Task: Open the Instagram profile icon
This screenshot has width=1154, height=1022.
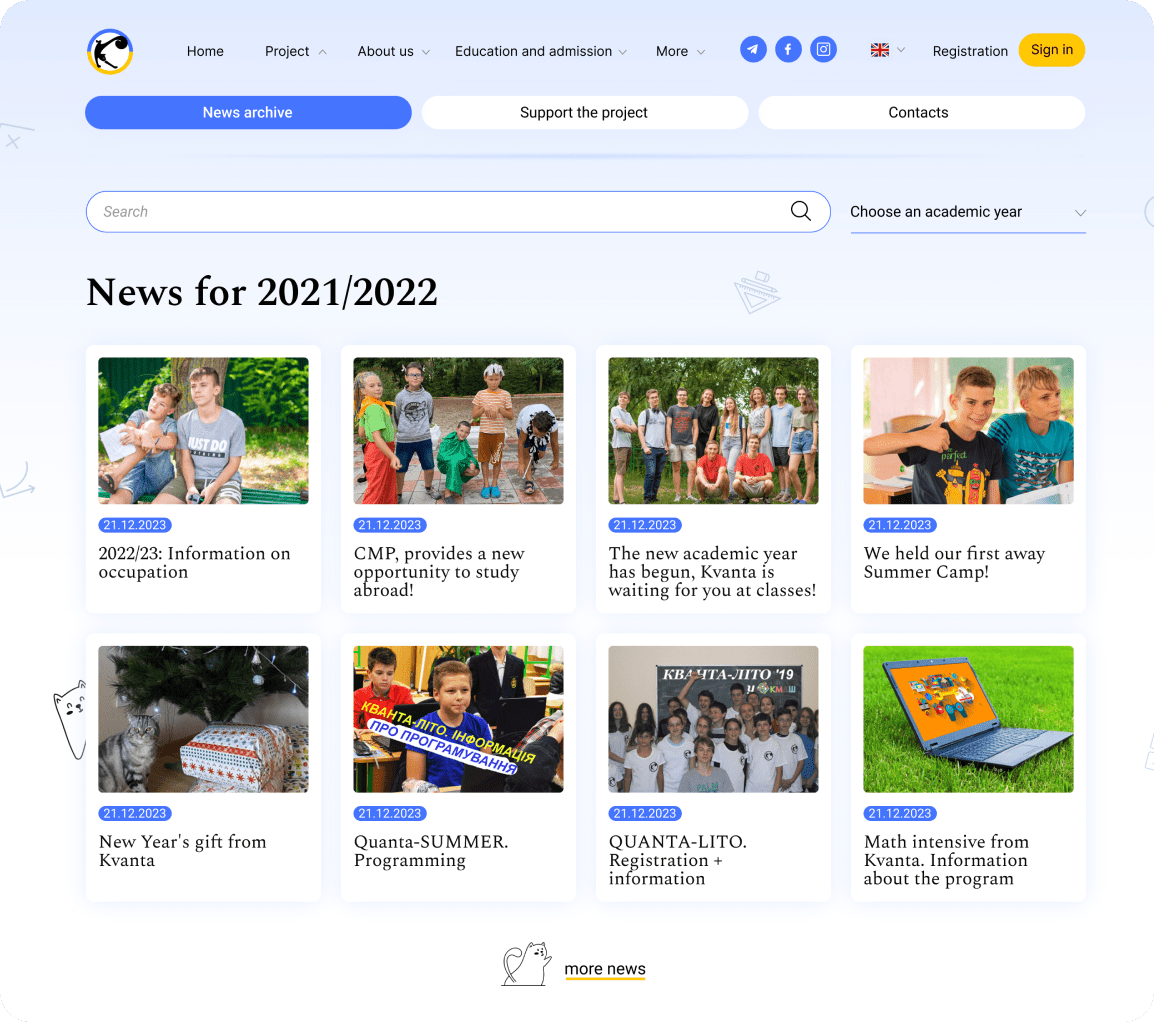Action: click(823, 48)
